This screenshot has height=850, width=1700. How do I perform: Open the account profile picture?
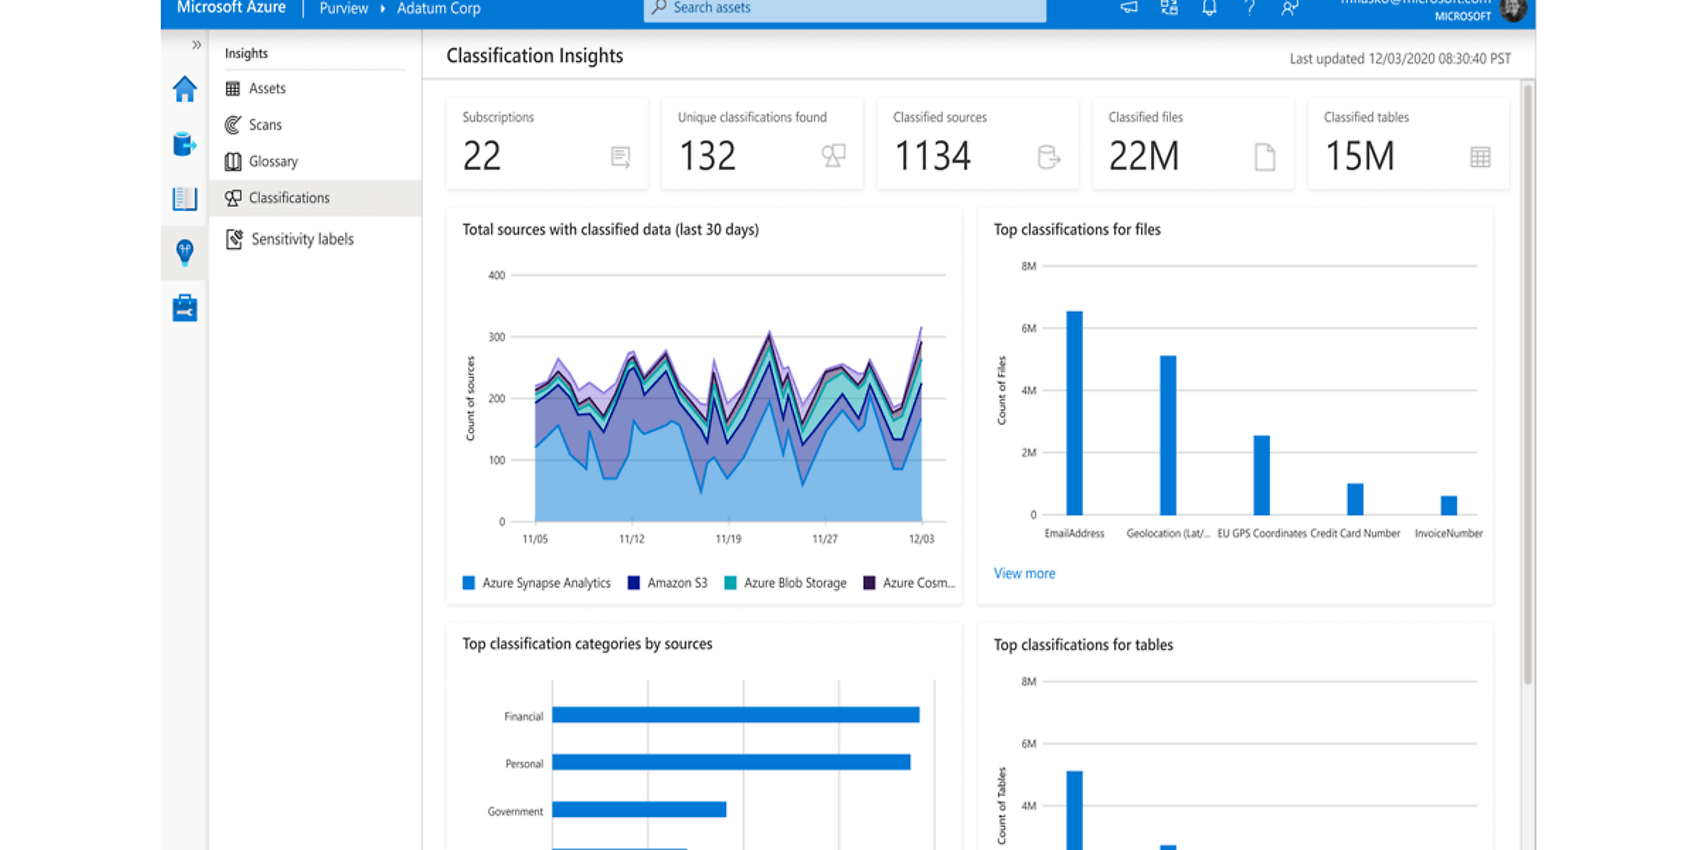(1513, 10)
